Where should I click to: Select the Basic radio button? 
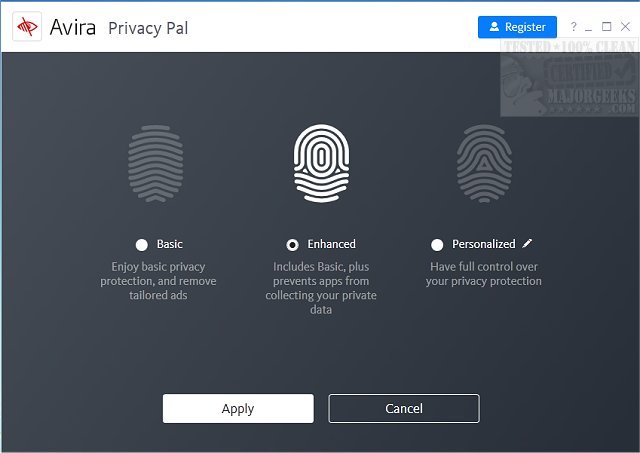point(141,244)
